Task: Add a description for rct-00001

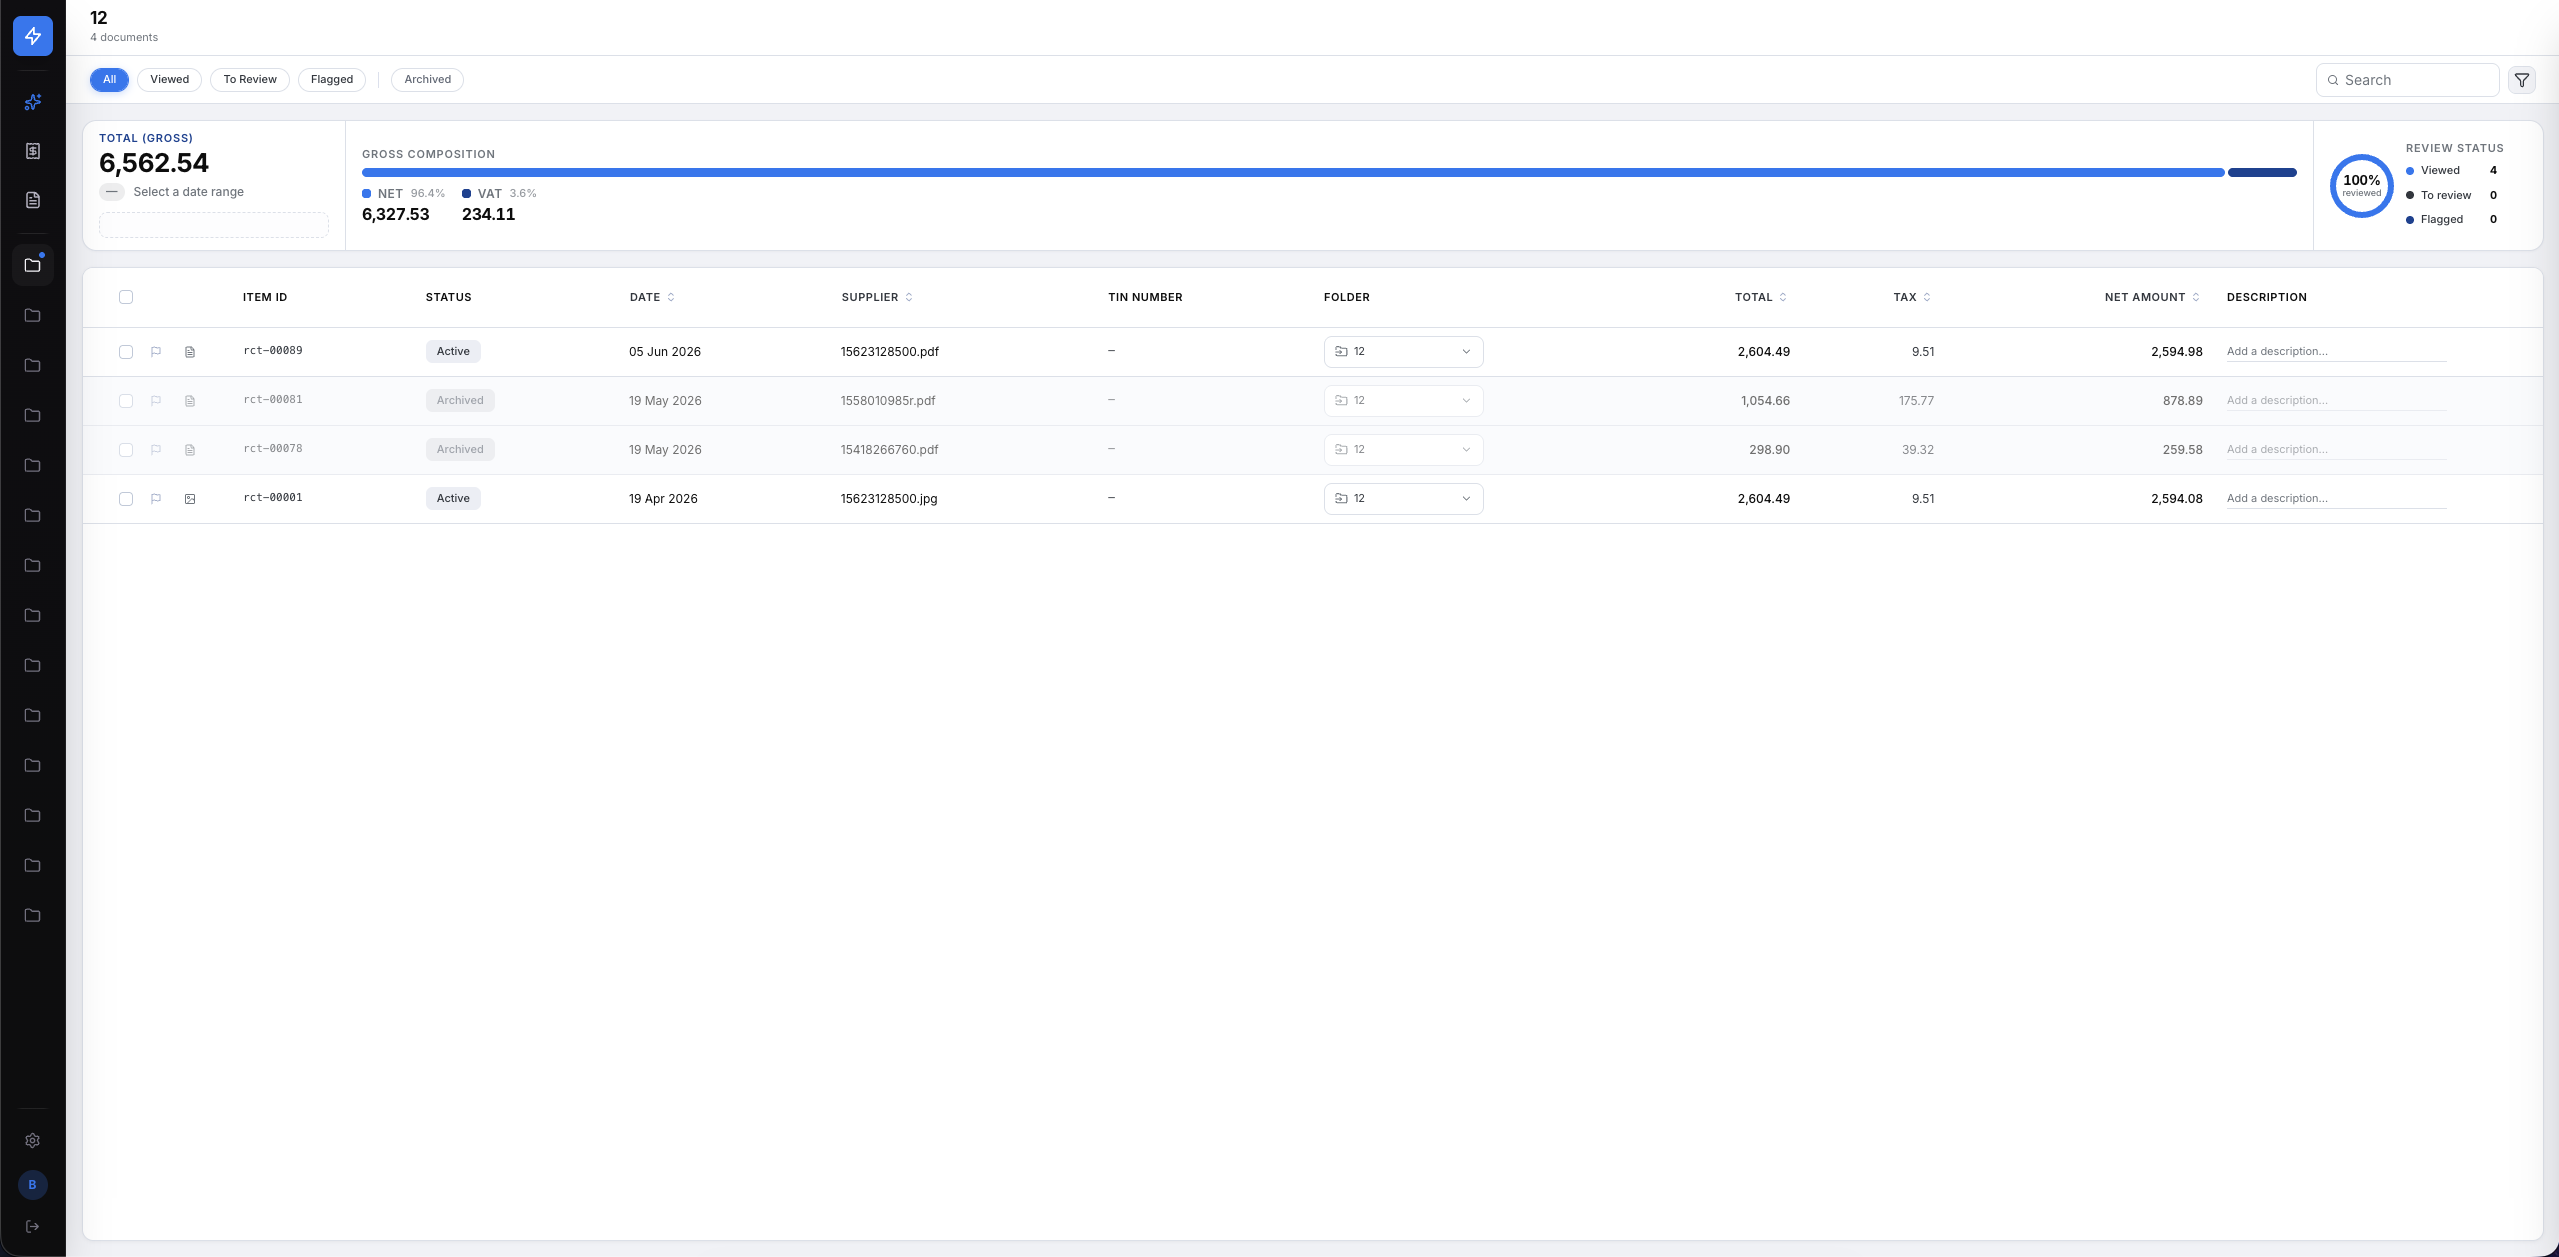Action: click(x=2336, y=499)
